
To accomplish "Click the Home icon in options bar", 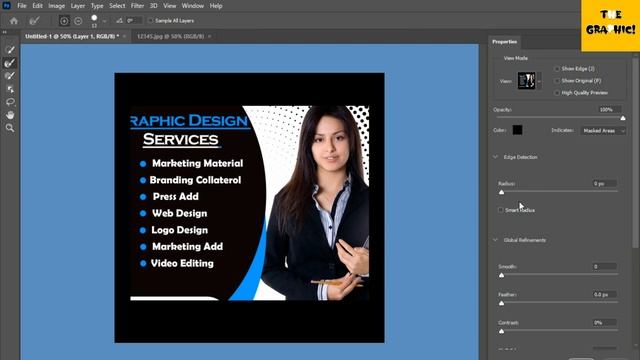I will 14,21.
